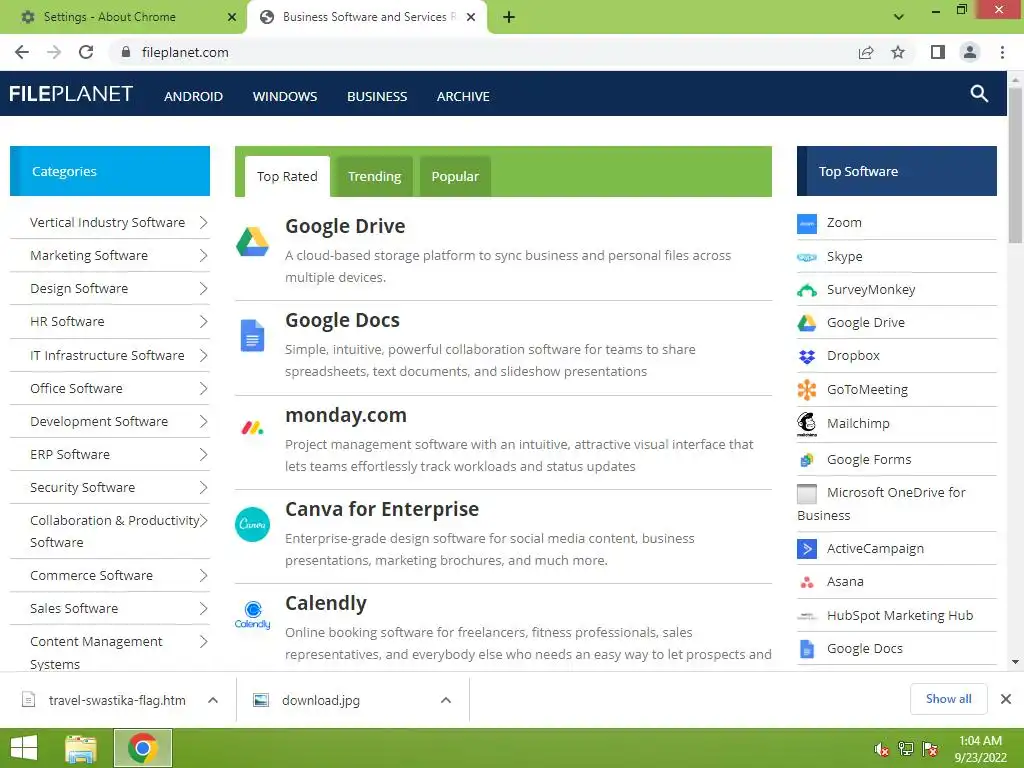Open the monday.com title link
The height and width of the screenshot is (768, 1024).
(345, 415)
